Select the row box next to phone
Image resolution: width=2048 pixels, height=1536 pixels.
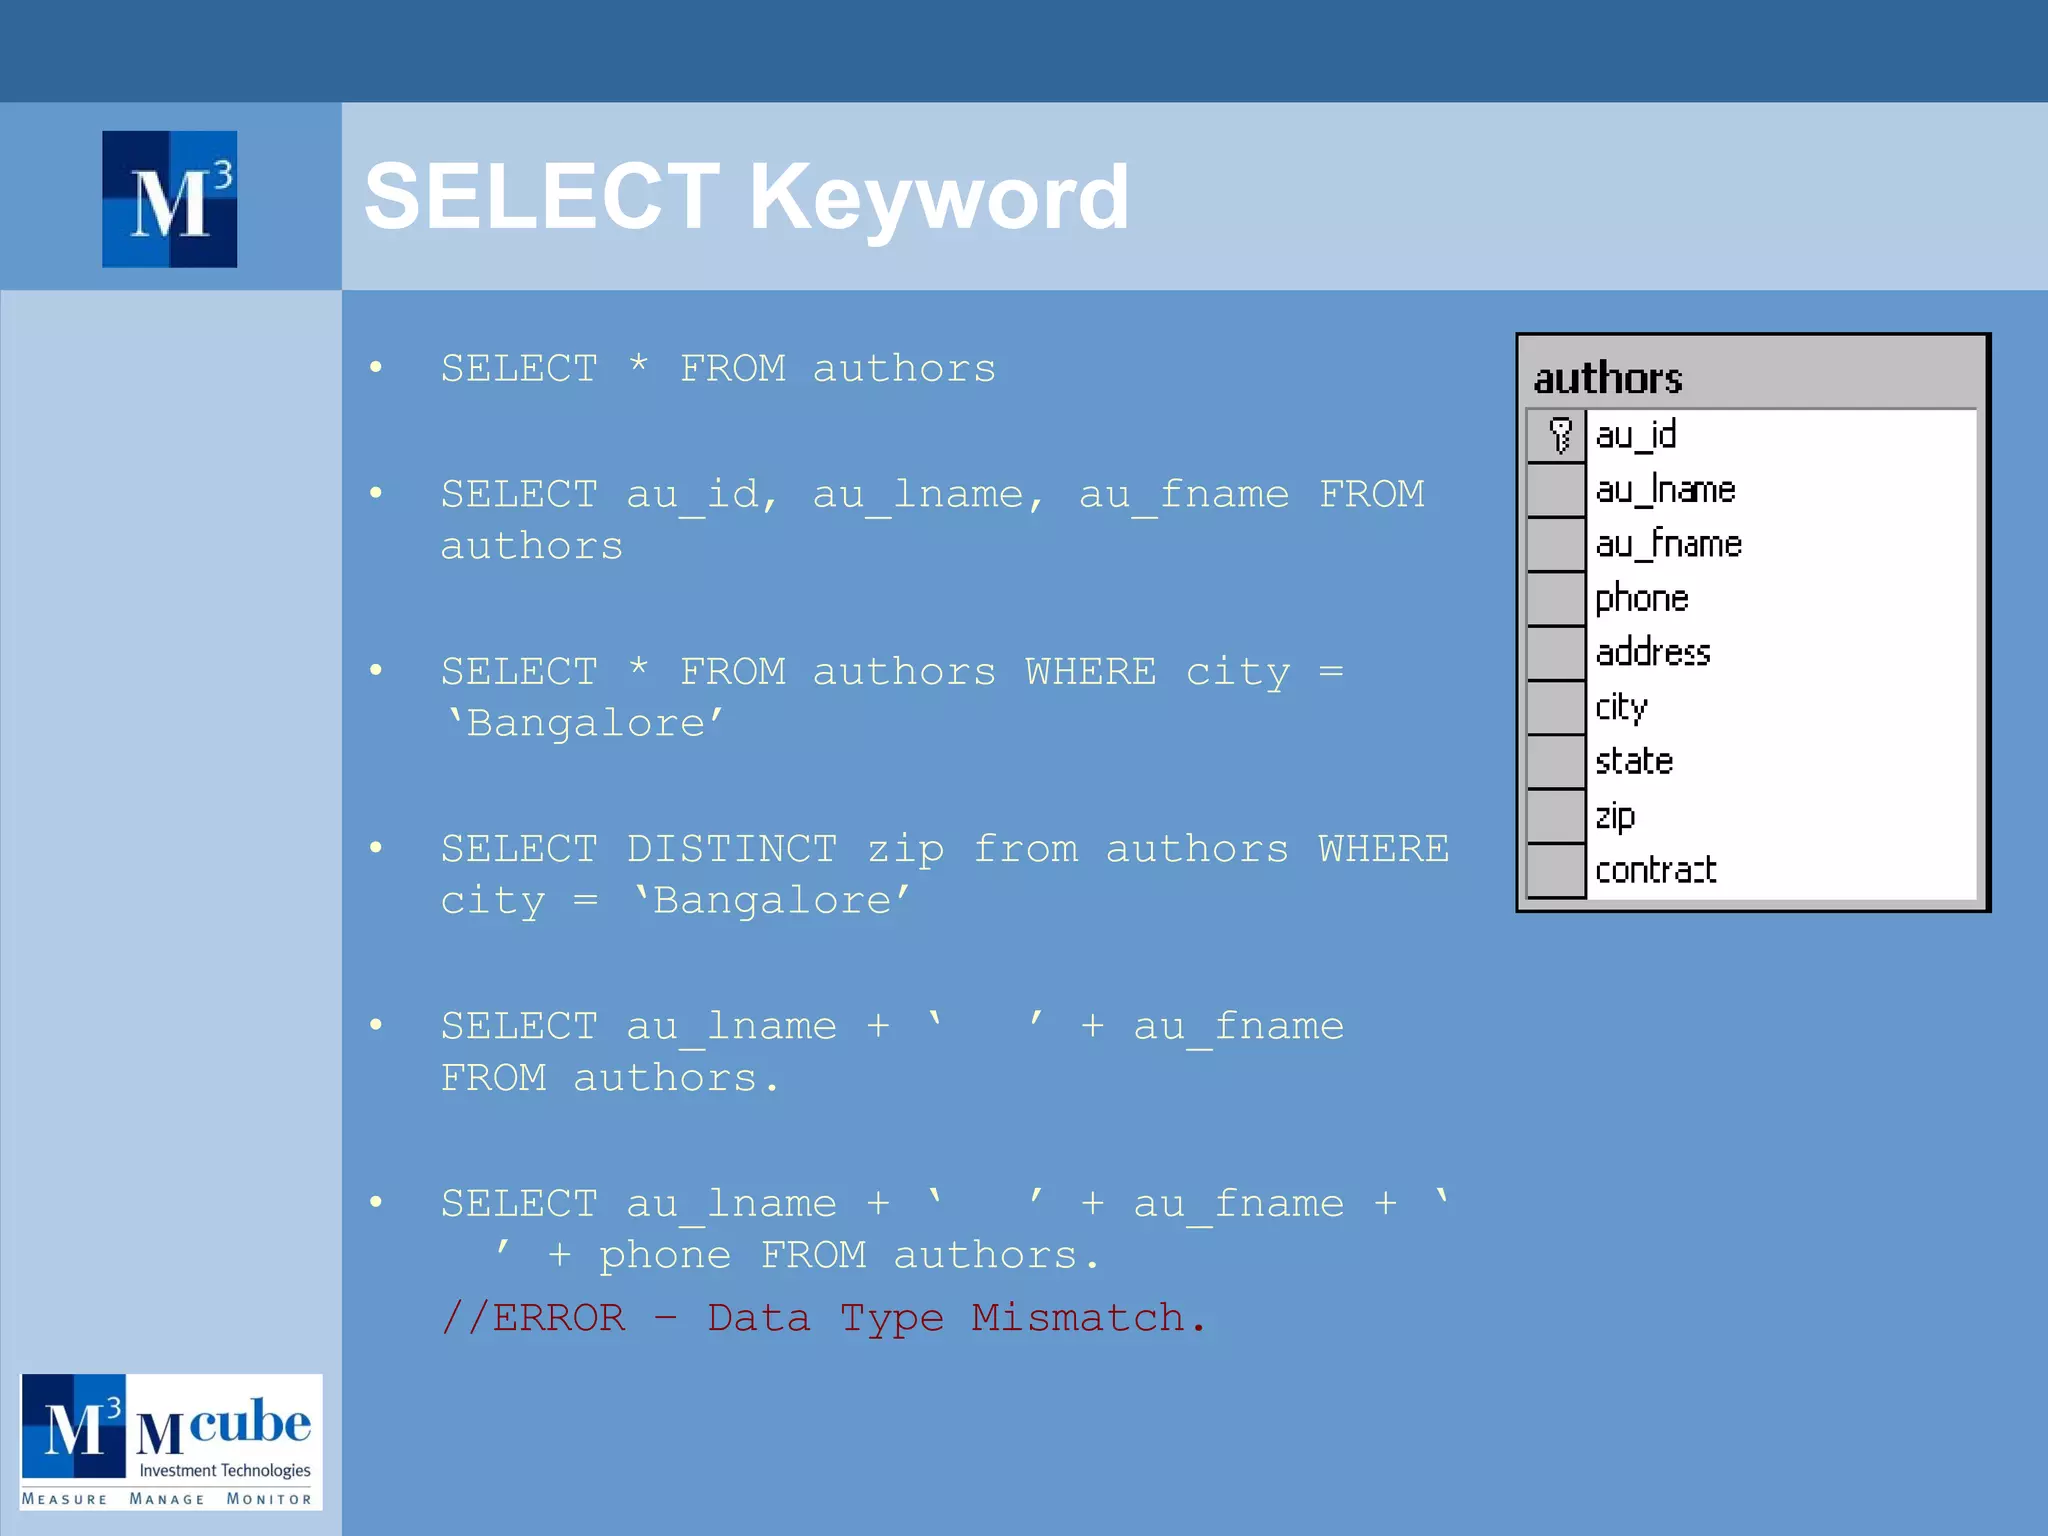point(1556,599)
